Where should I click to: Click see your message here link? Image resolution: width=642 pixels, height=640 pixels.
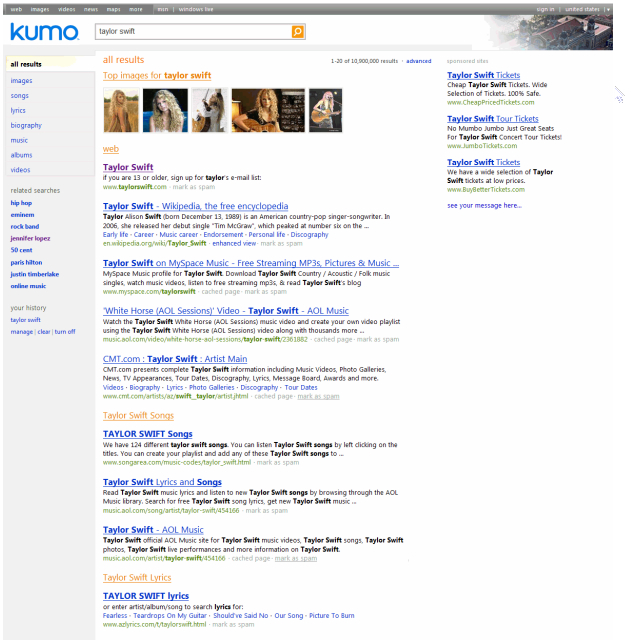pyautogui.click(x=484, y=206)
